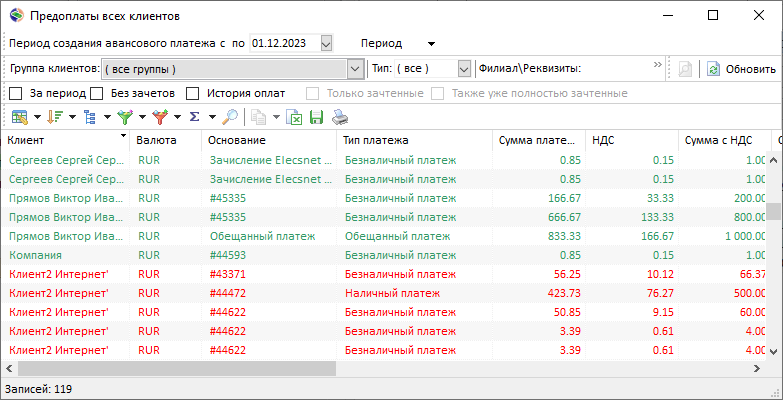
Task: Click into the 01.12.2023 date field
Action: pos(285,43)
